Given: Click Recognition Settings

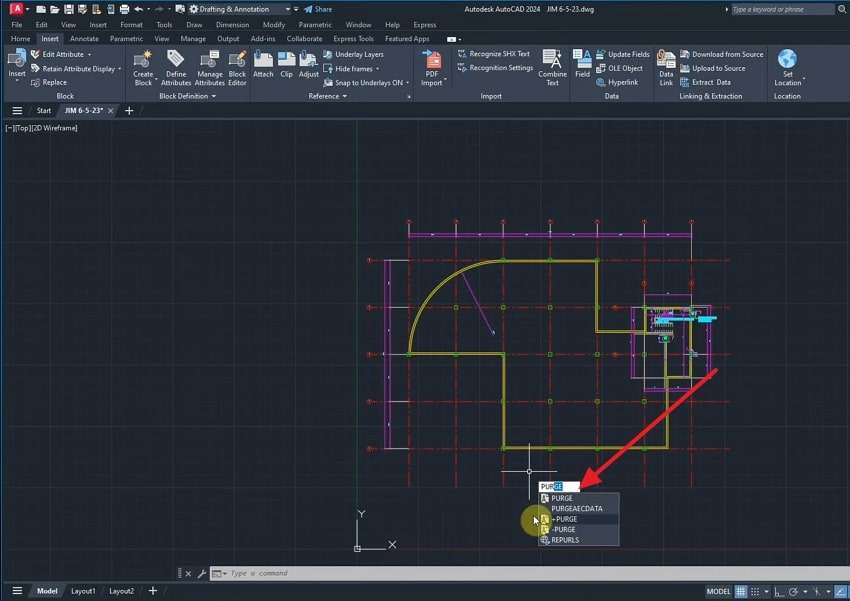Looking at the screenshot, I should coord(495,68).
